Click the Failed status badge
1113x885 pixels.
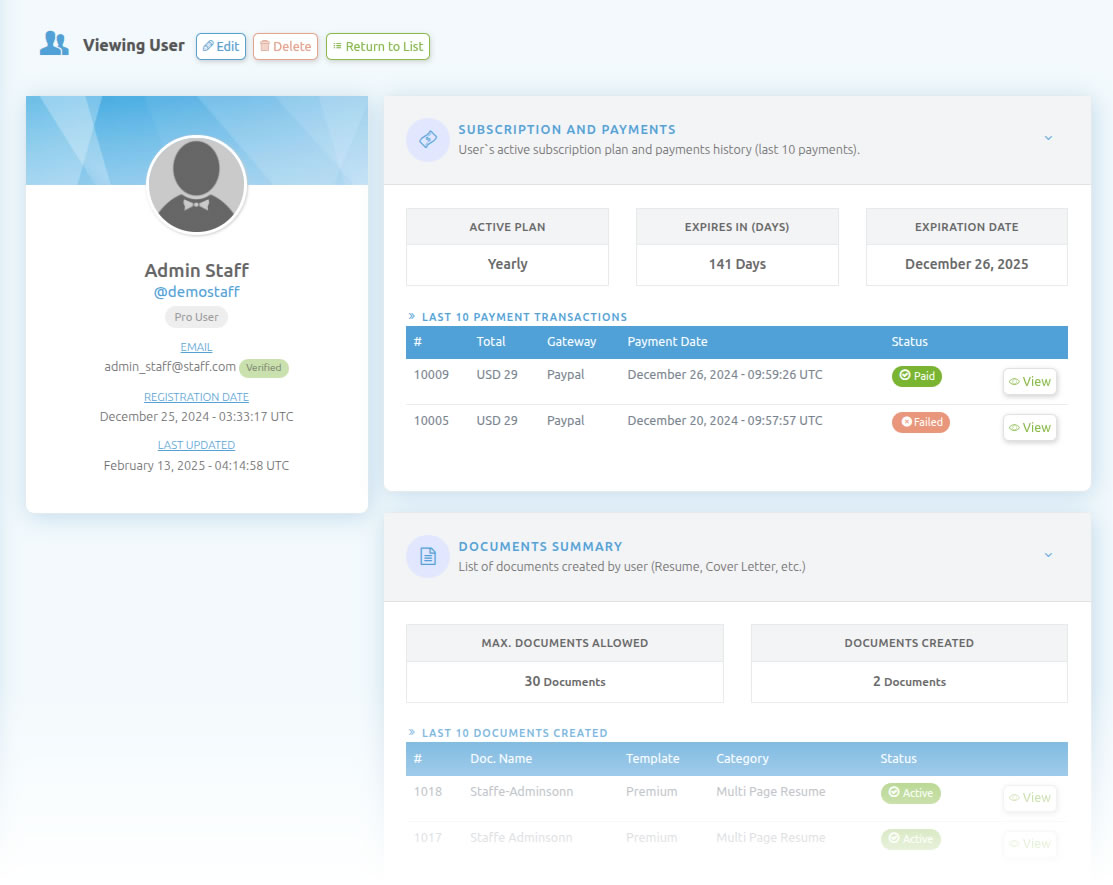click(x=921, y=422)
